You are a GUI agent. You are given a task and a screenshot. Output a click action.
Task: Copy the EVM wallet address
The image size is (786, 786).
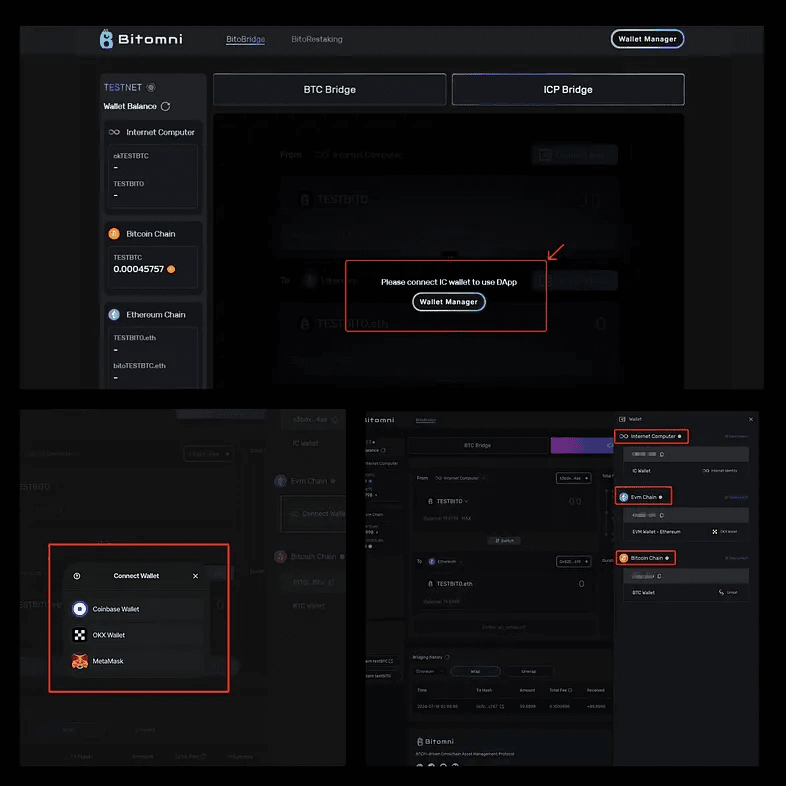tap(662, 515)
